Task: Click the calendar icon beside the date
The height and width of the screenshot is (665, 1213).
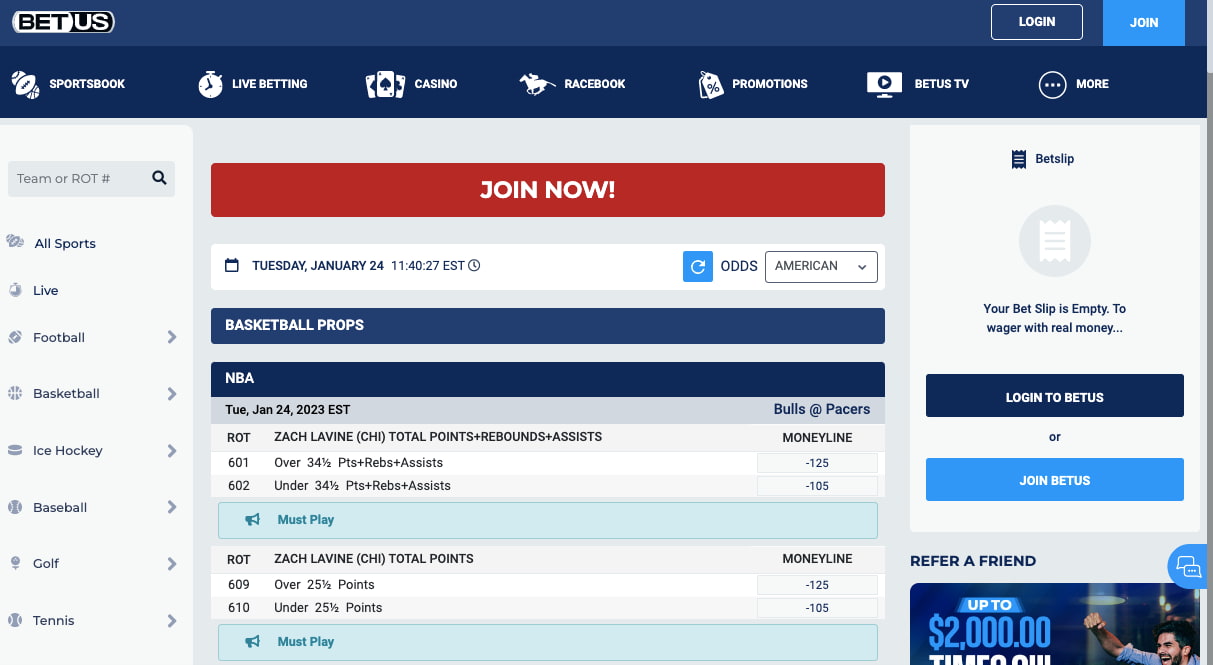Action: pyautogui.click(x=232, y=265)
